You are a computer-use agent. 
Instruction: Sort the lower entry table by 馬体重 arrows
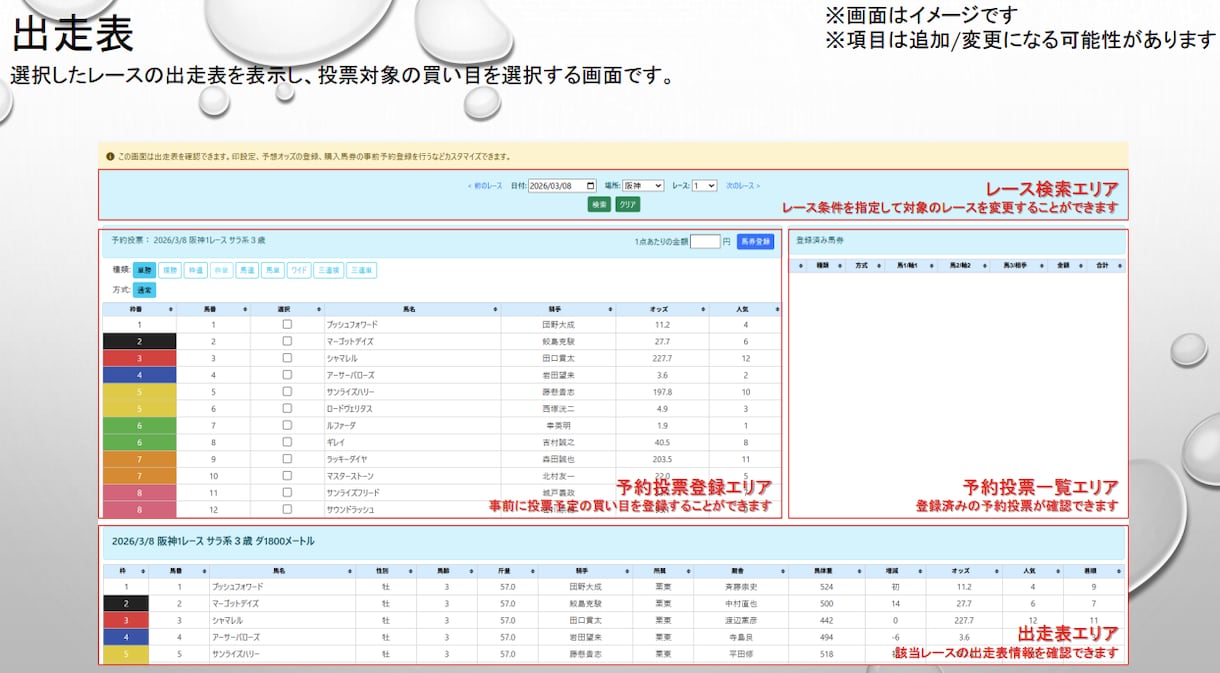(x=858, y=571)
